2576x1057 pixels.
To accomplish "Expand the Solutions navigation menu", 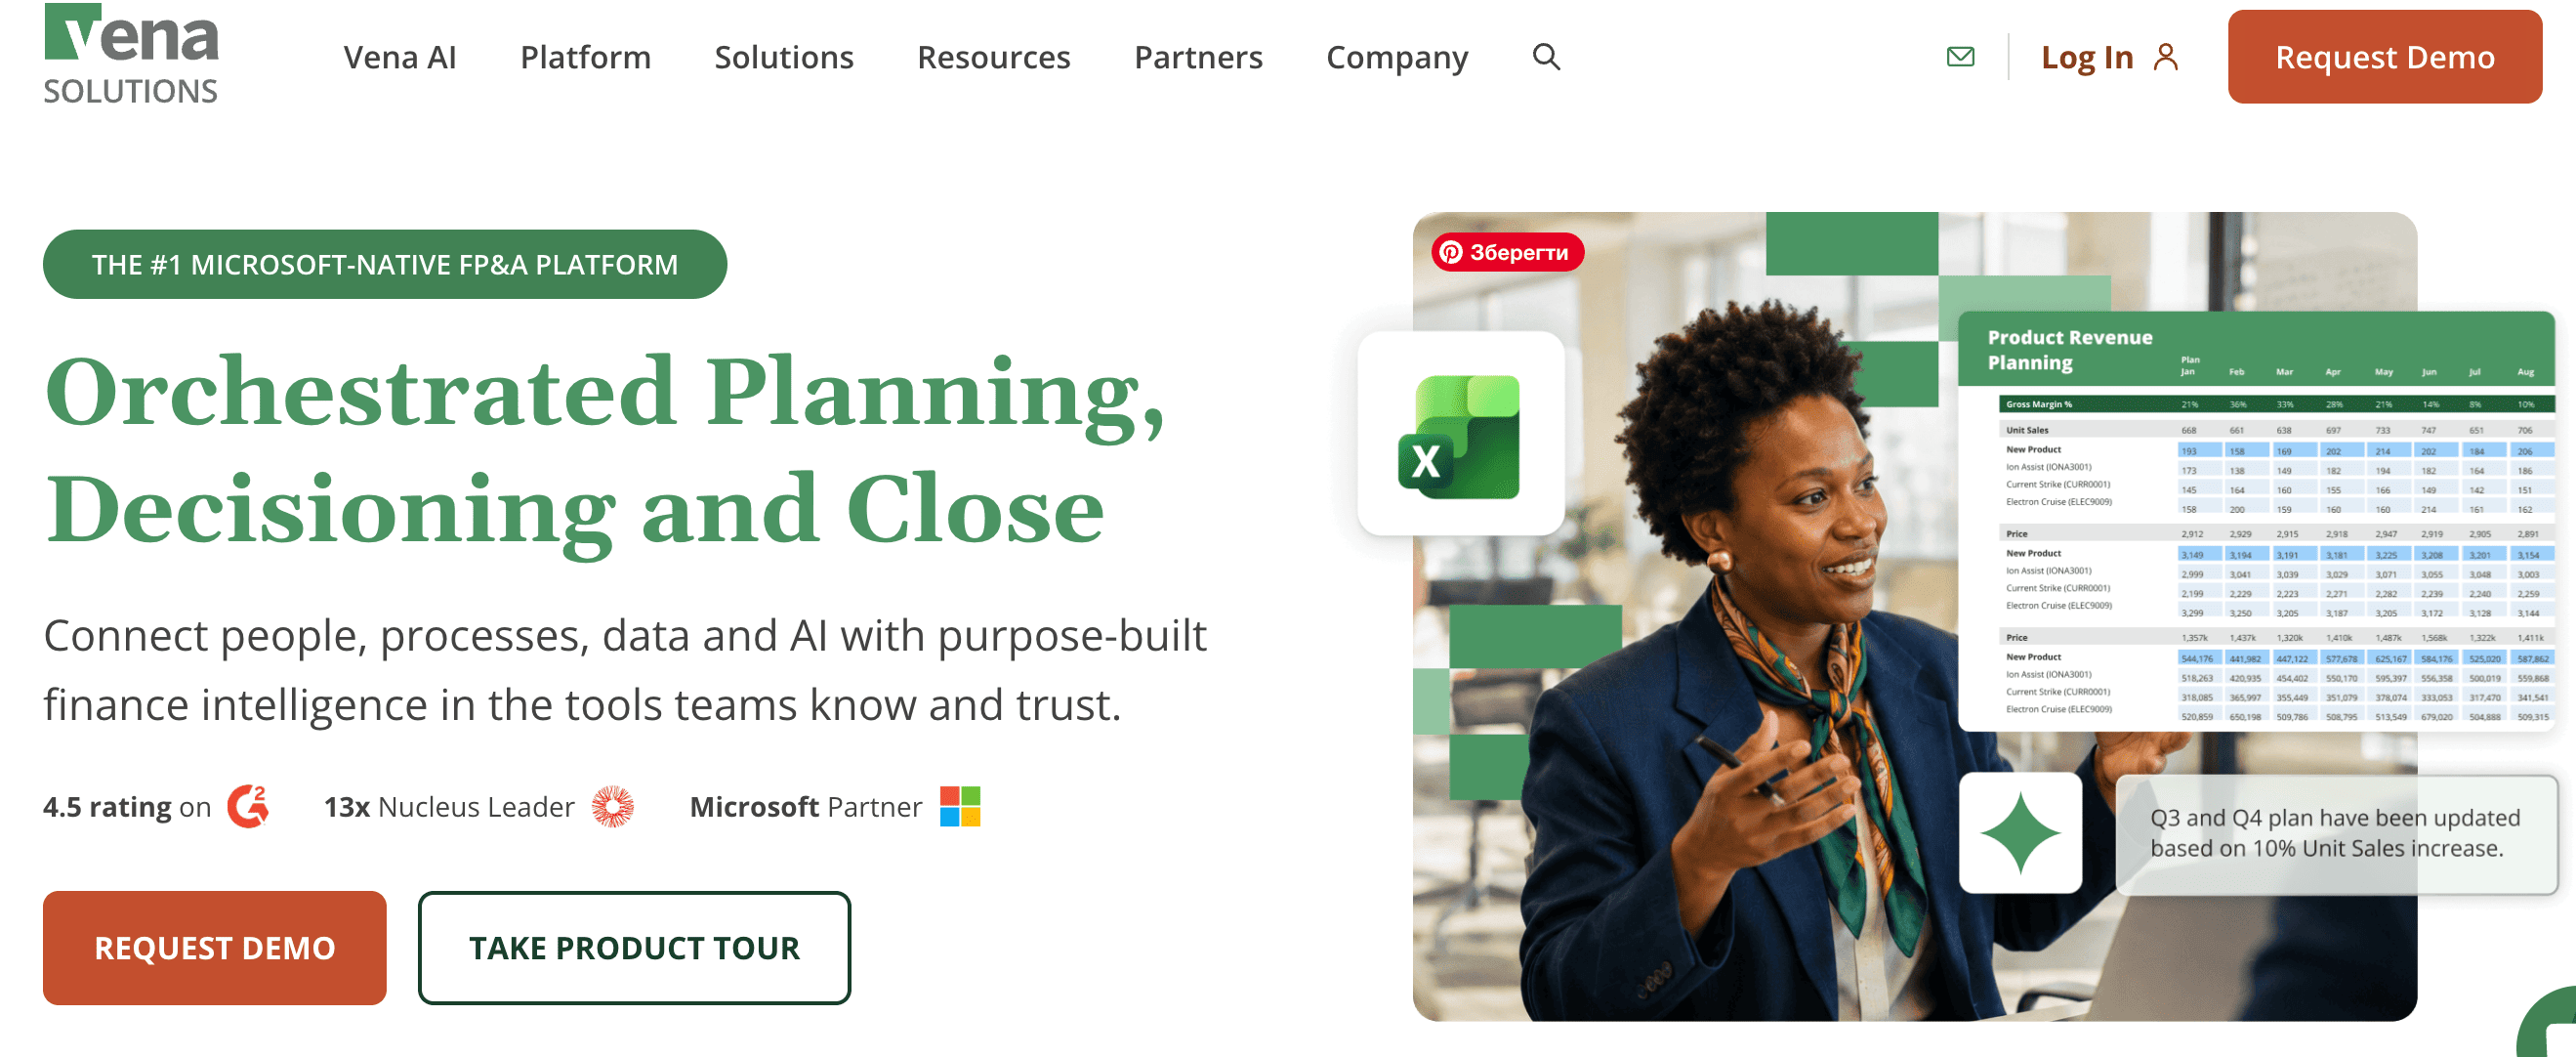I will [784, 57].
